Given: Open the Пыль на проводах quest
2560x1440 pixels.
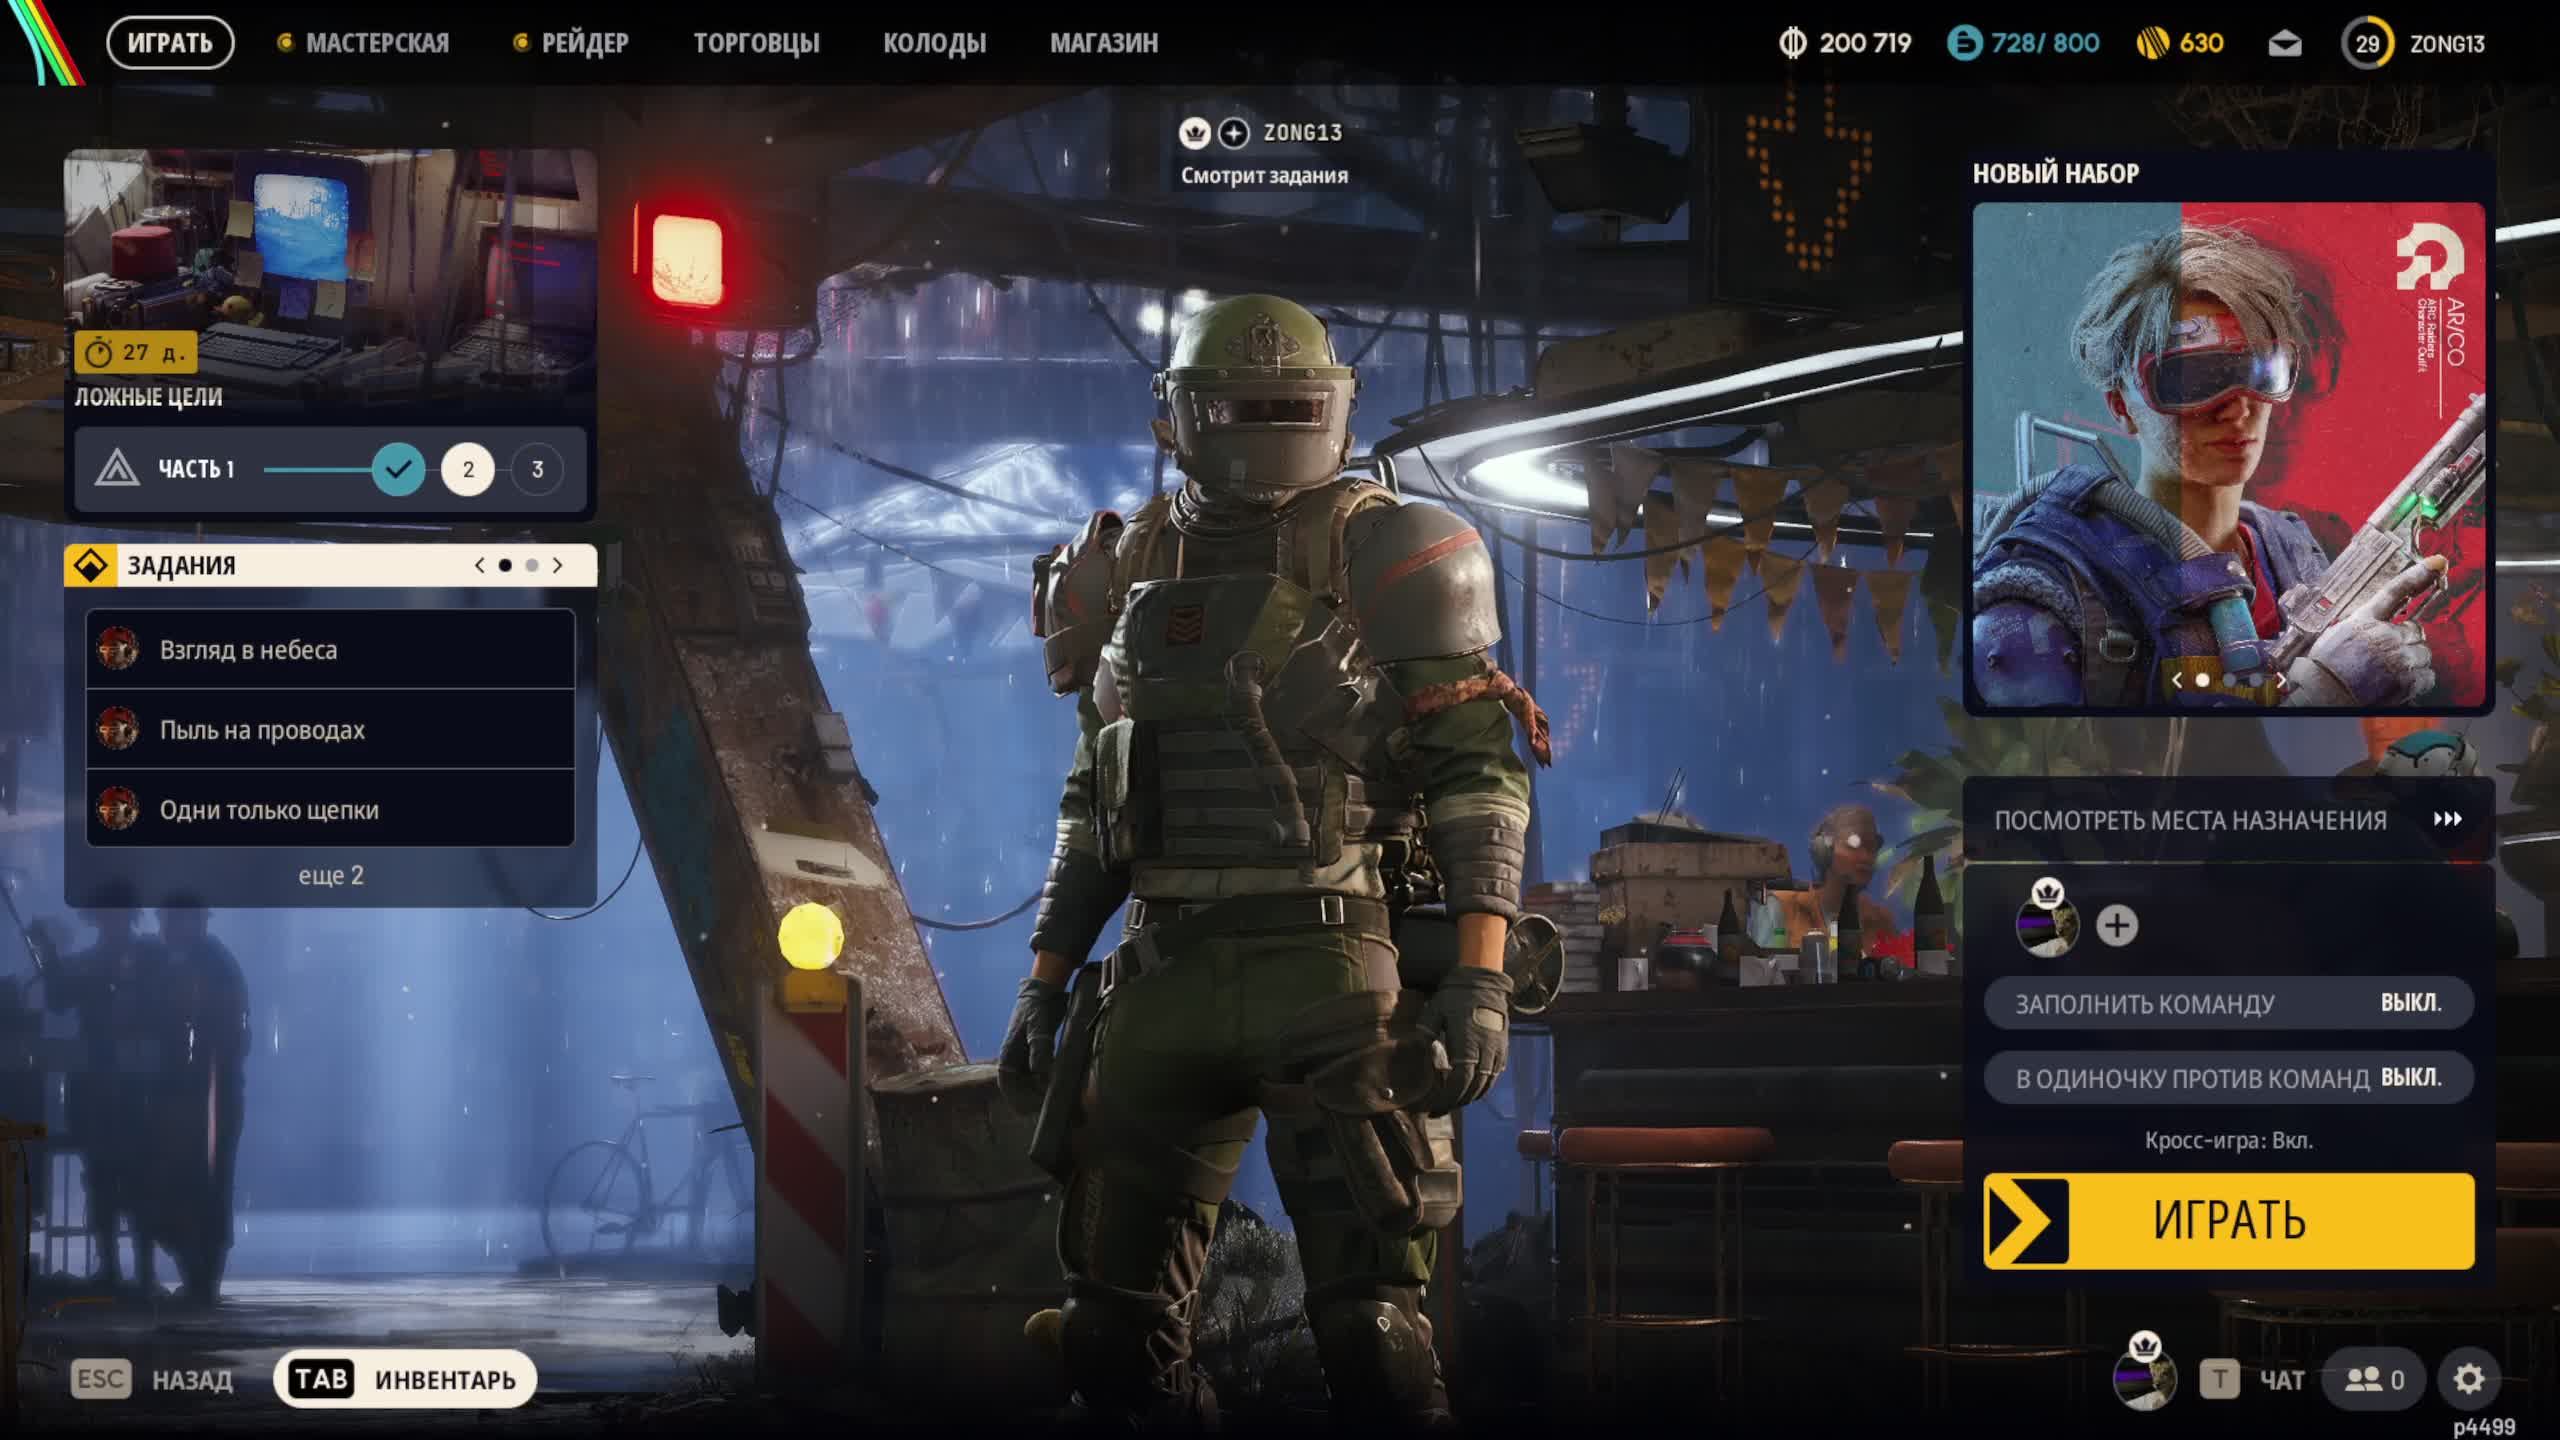Looking at the screenshot, I should click(331, 729).
